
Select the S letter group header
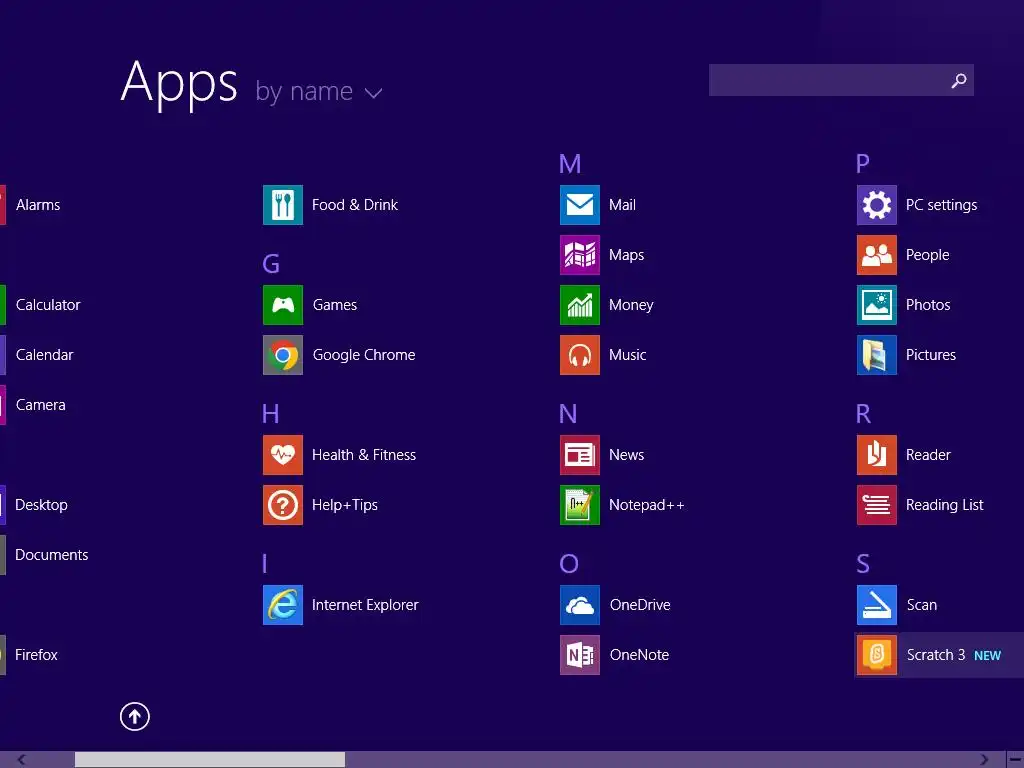pos(863,563)
